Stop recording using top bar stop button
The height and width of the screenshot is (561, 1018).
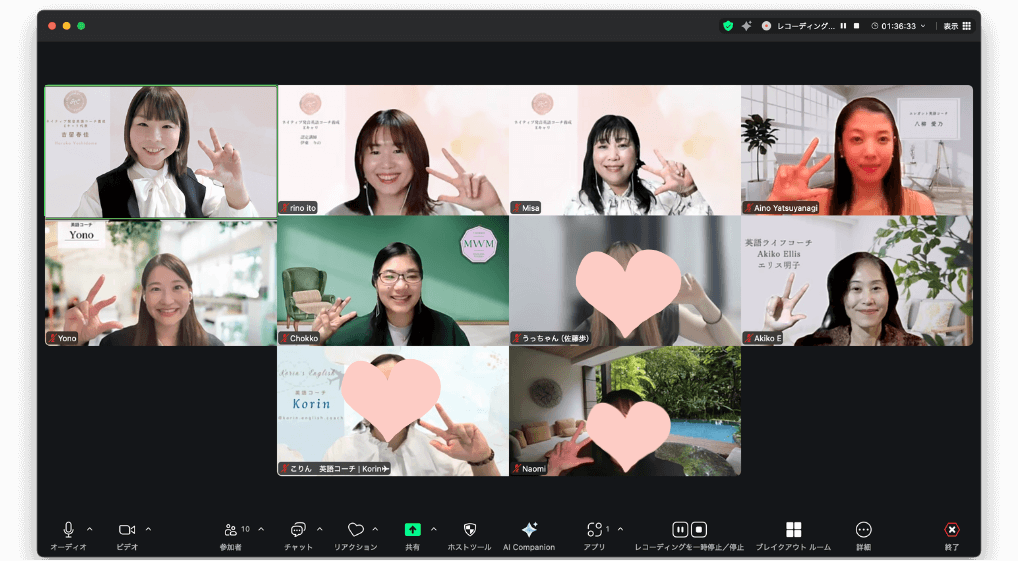pos(856,26)
